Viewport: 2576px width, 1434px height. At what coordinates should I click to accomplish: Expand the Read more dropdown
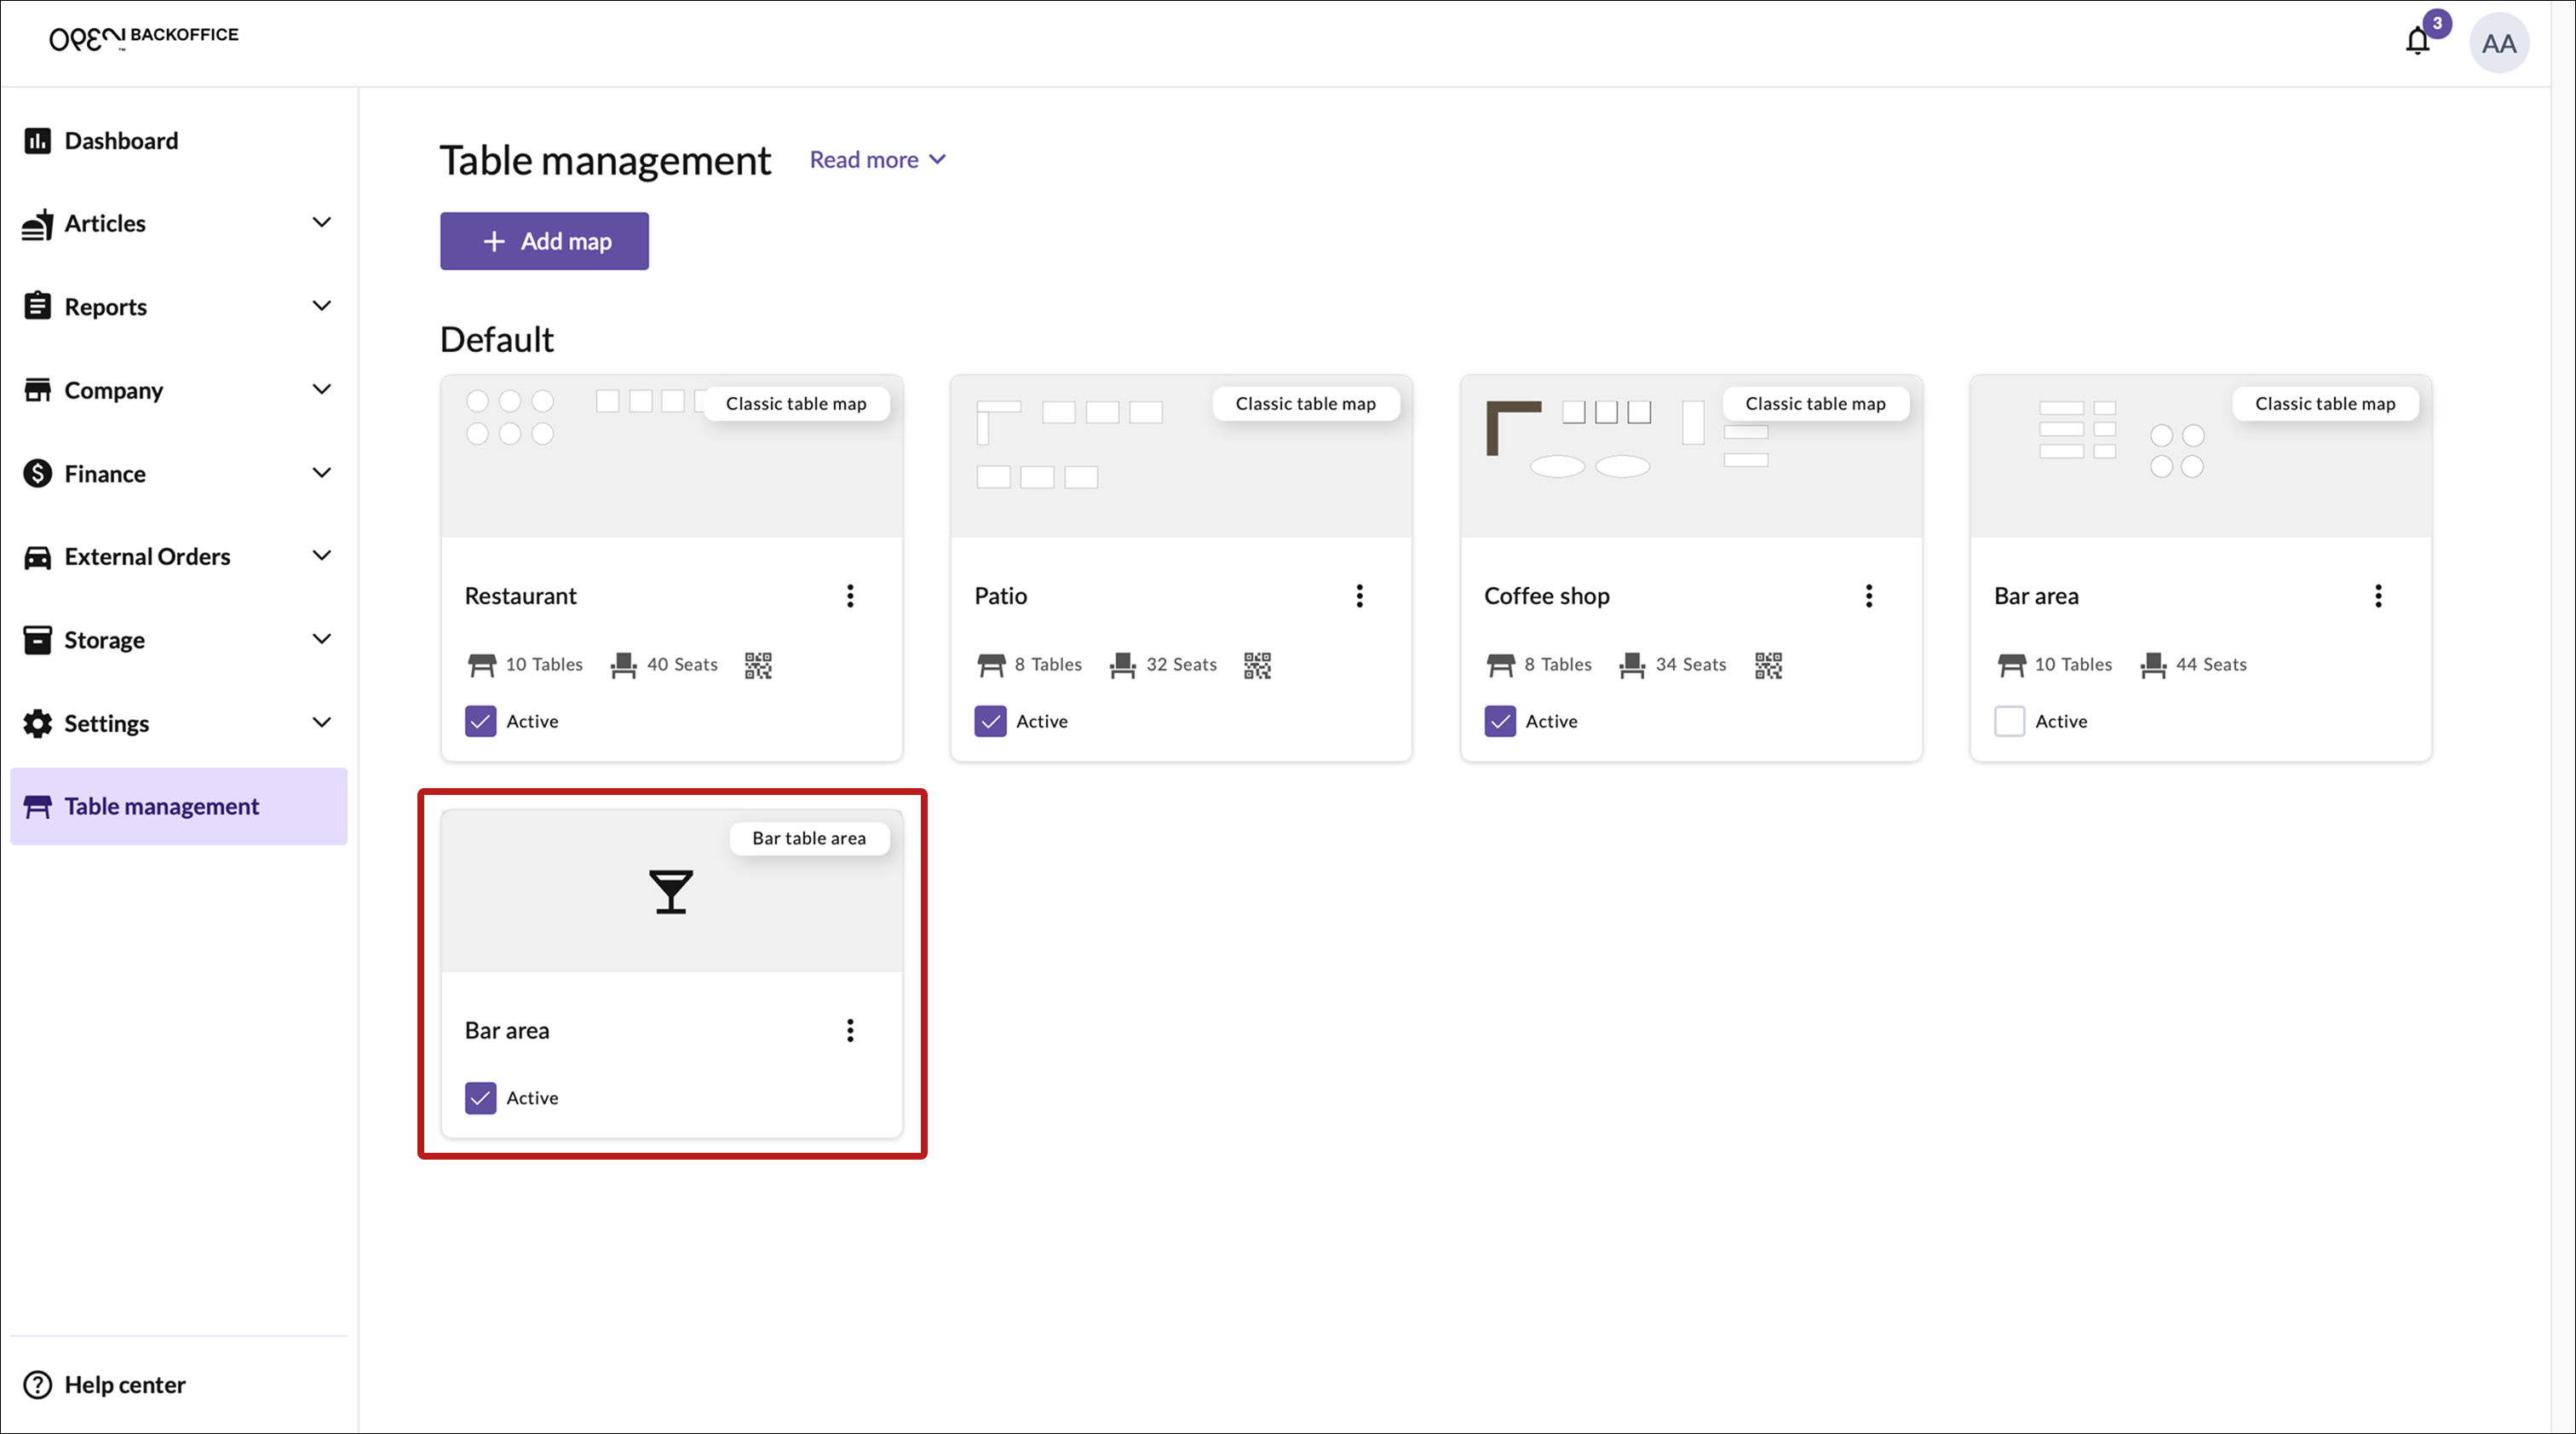click(x=877, y=160)
